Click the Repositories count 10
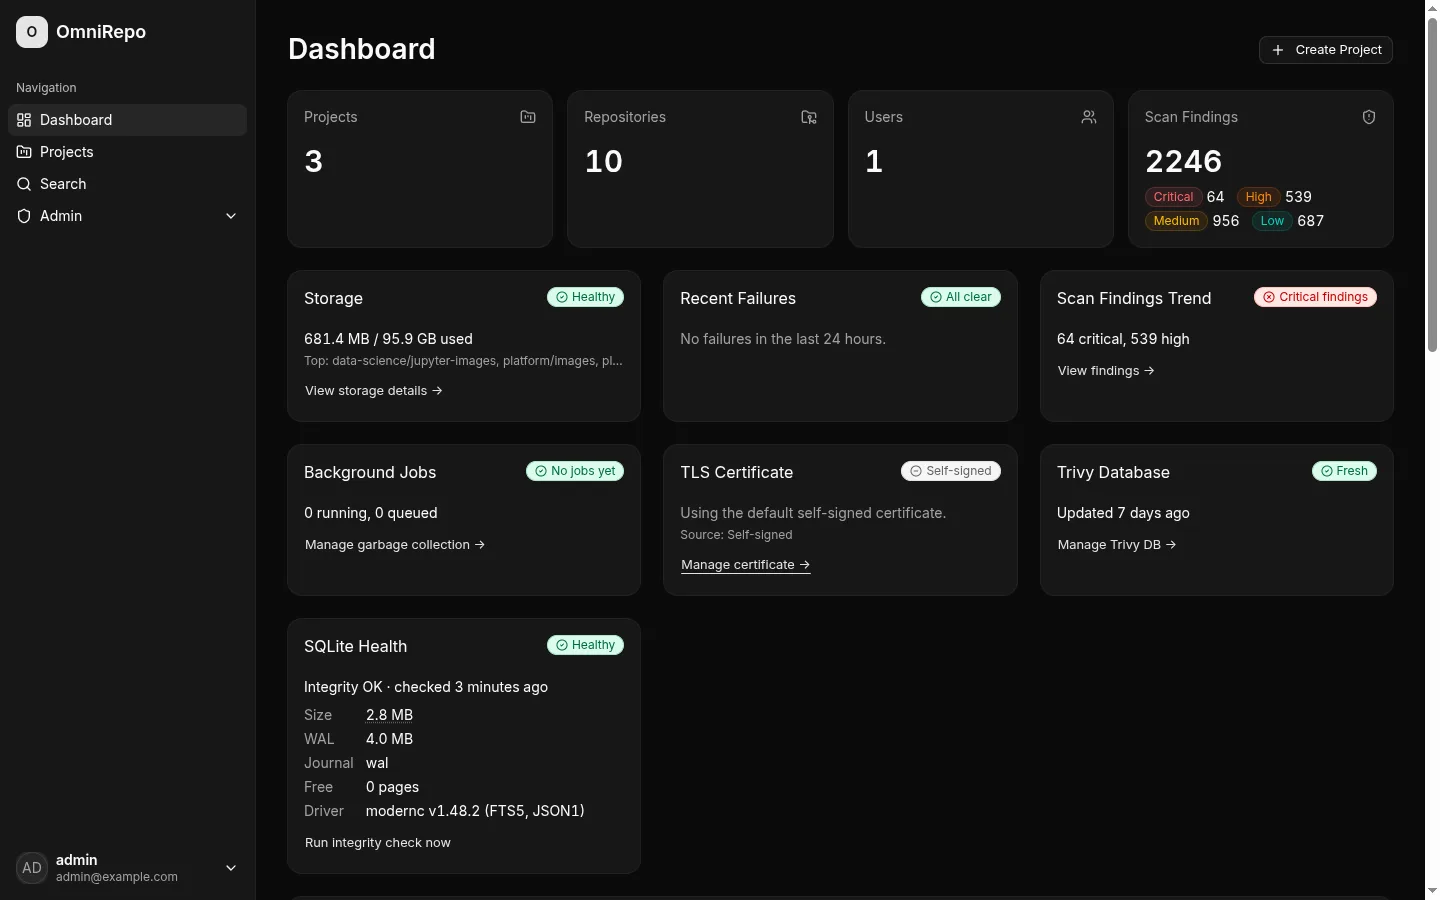Screen dimensions: 1440x900 tap(603, 161)
